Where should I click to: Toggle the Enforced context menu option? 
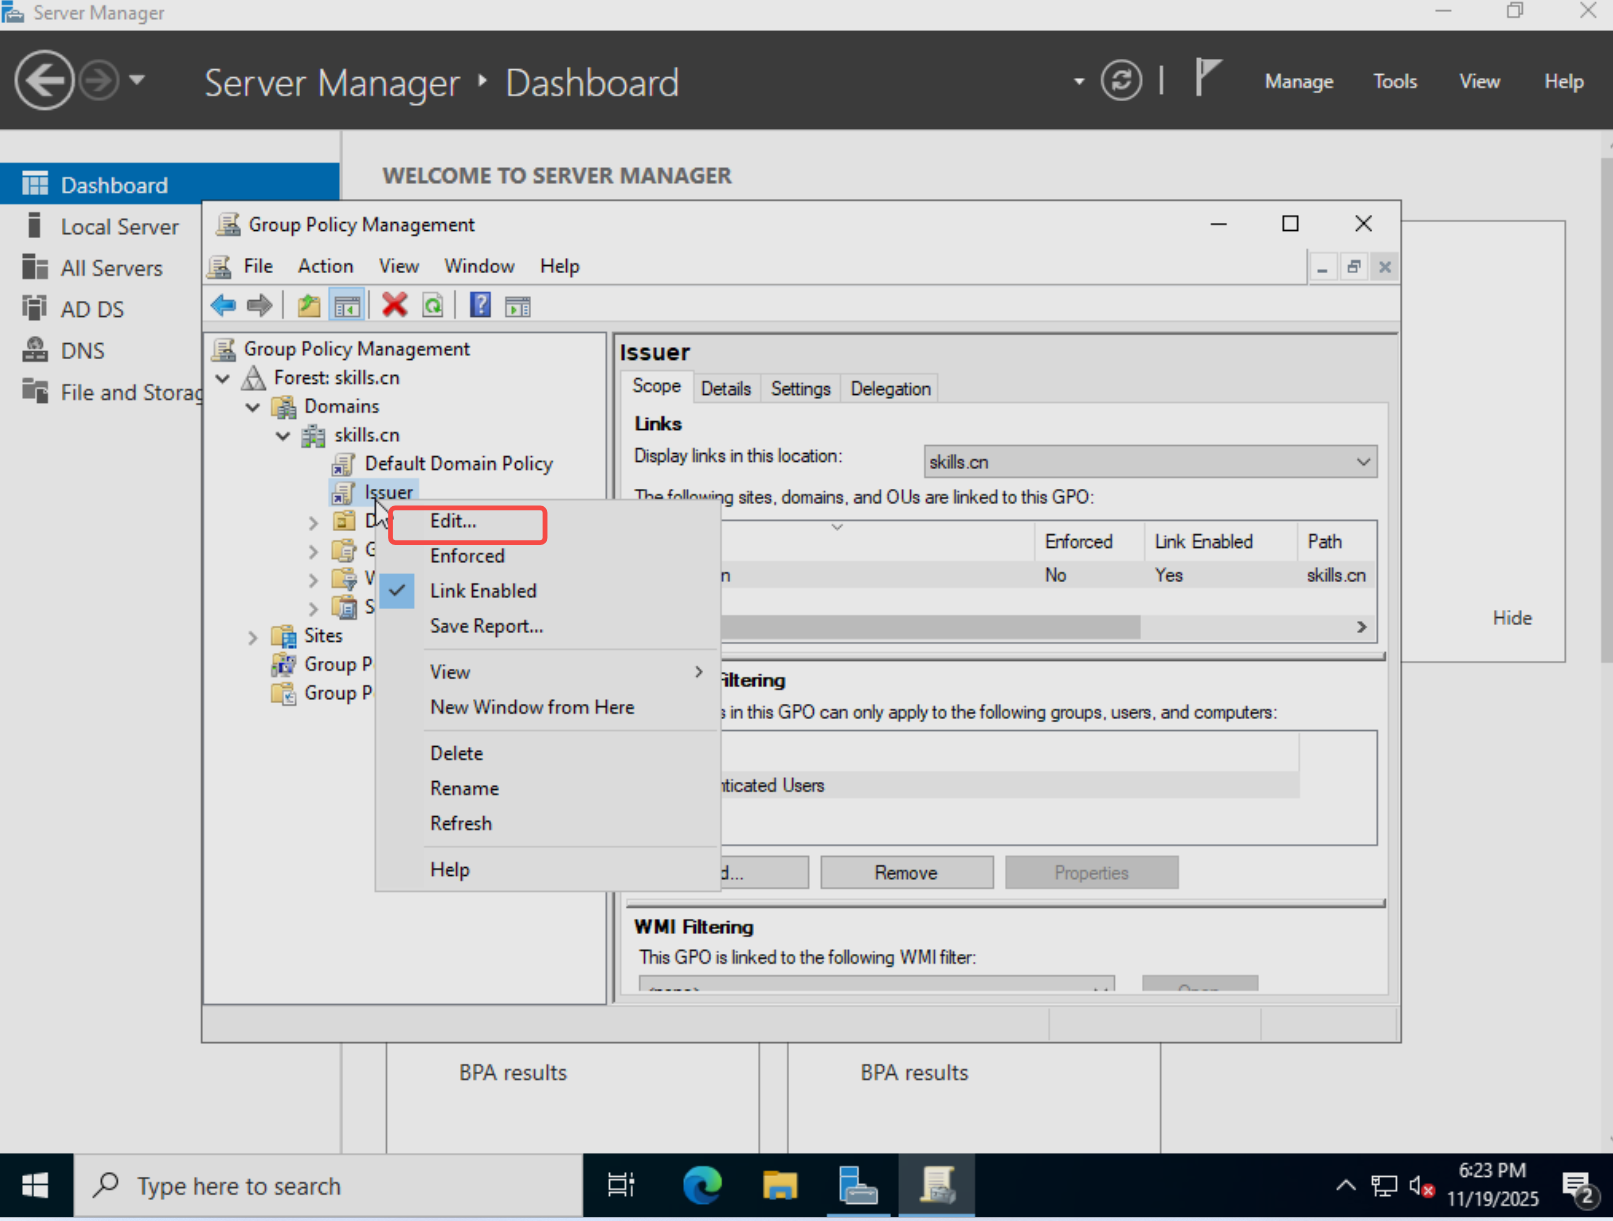(548, 556)
